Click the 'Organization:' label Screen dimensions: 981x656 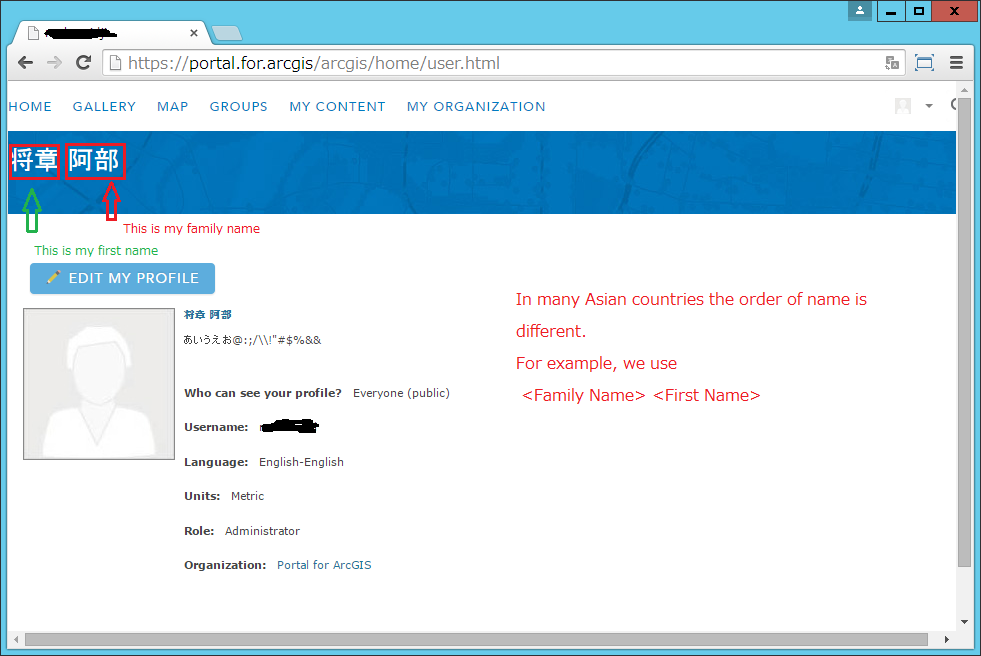(225, 565)
